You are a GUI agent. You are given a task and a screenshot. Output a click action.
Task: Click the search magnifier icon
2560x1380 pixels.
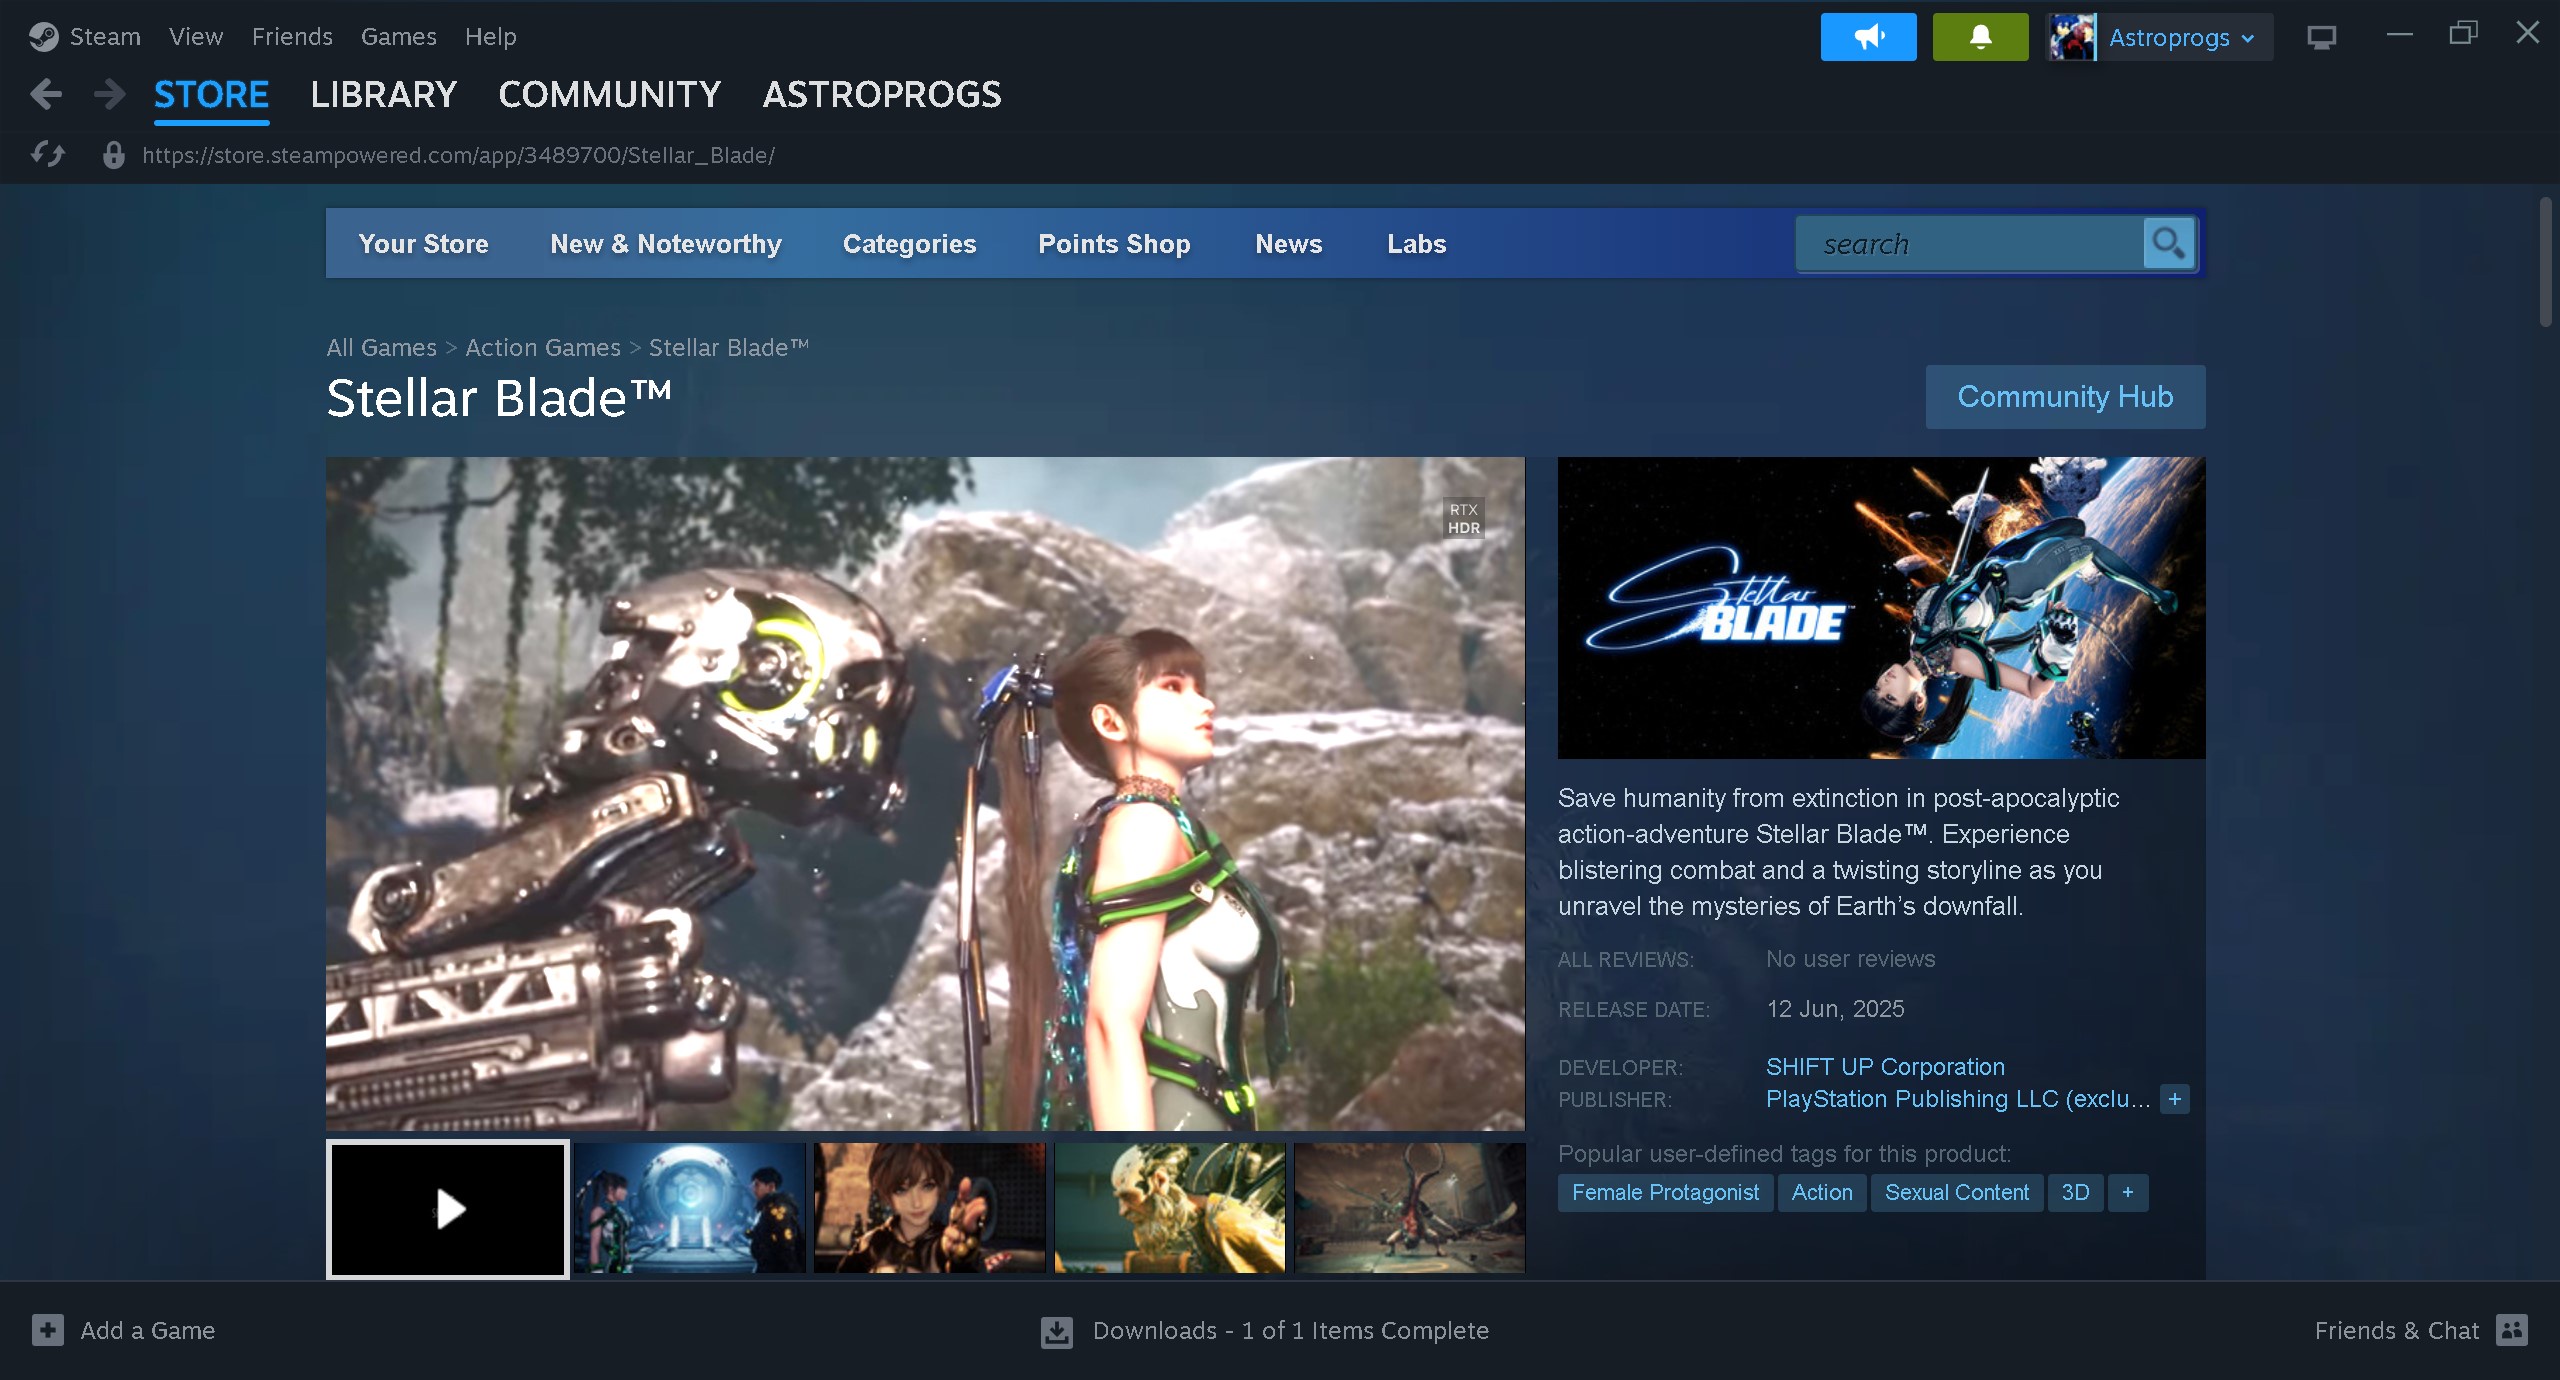click(x=2168, y=243)
